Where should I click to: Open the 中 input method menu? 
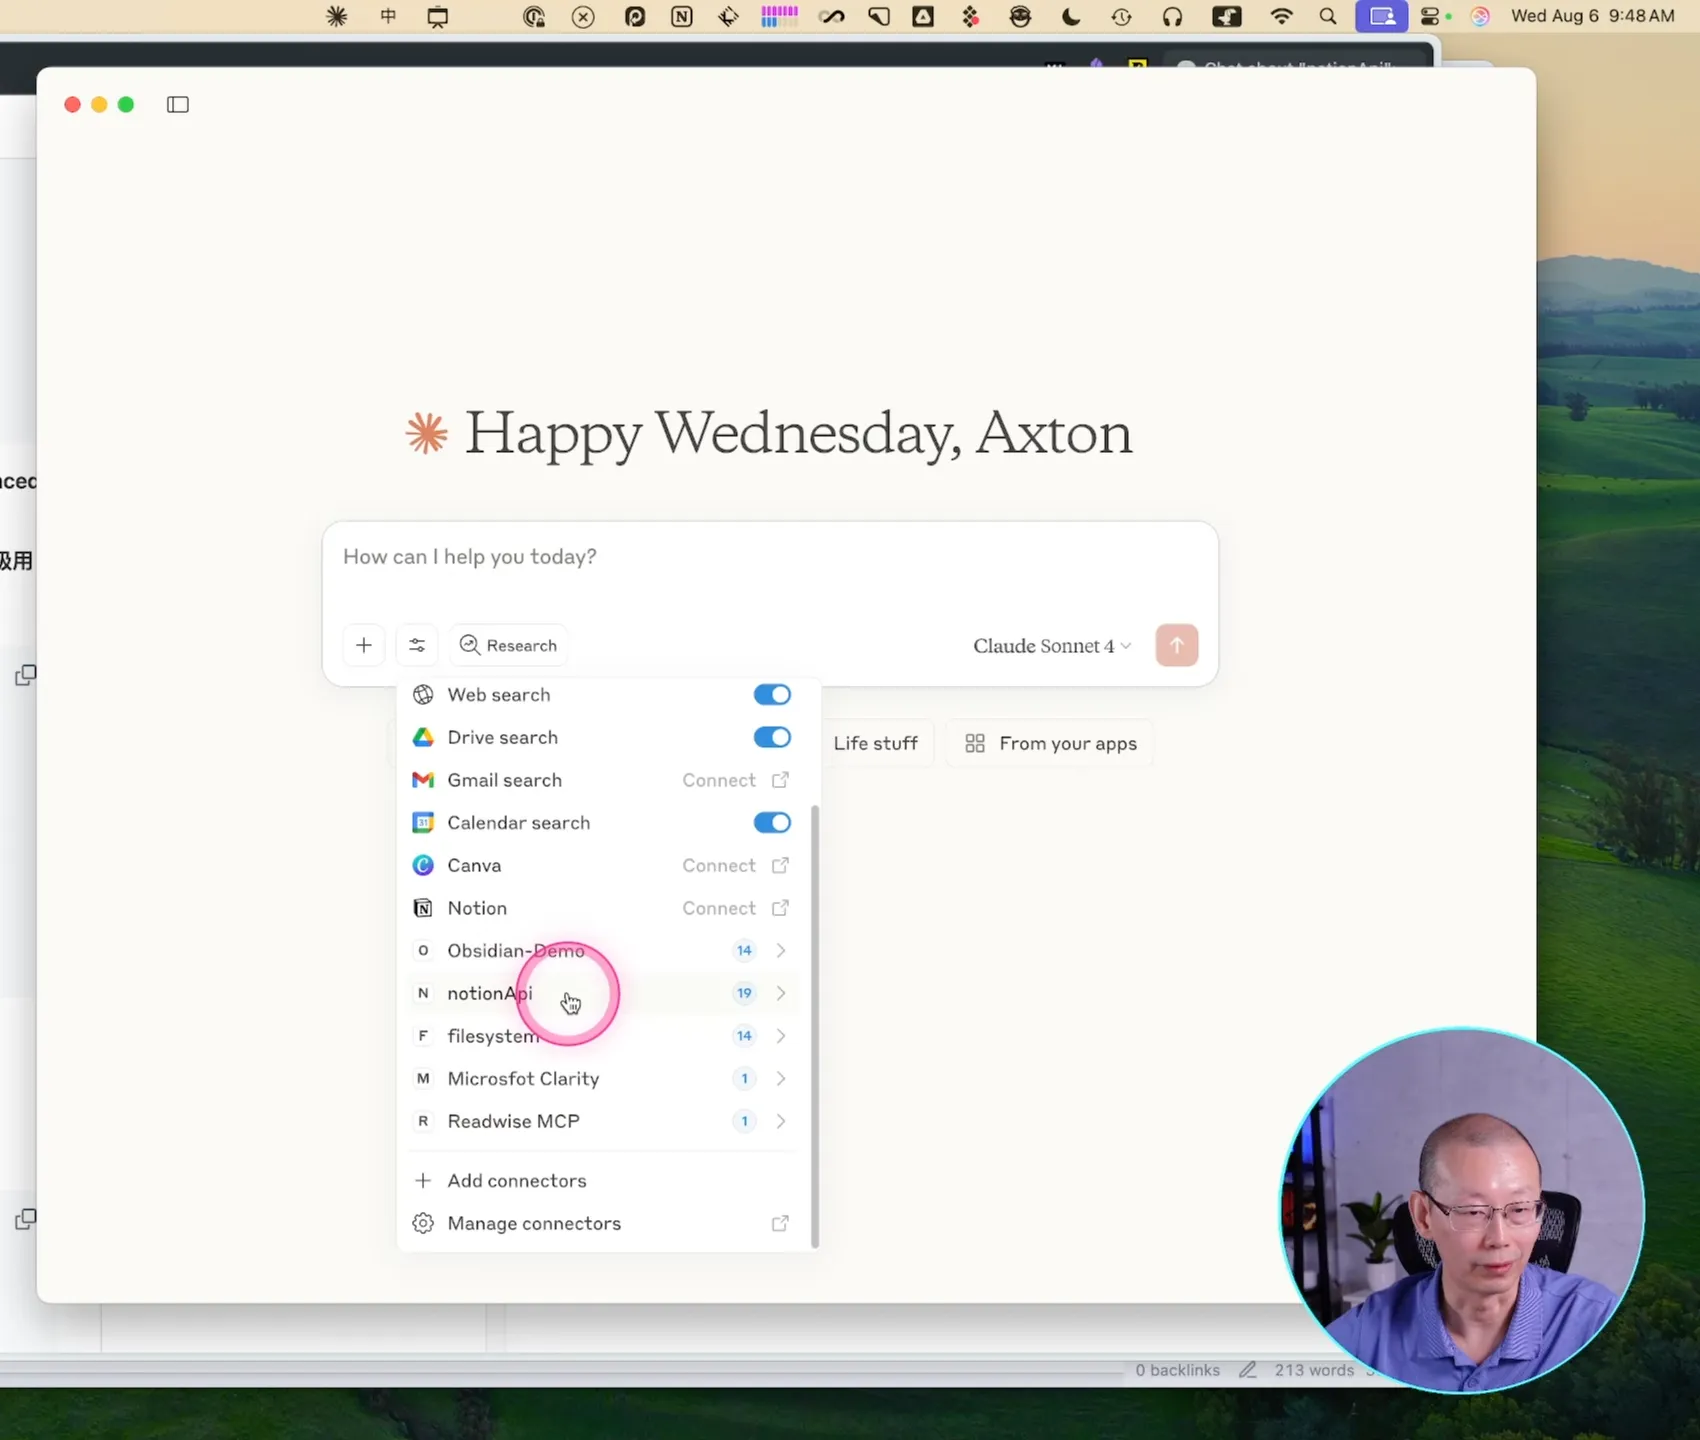pyautogui.click(x=388, y=16)
